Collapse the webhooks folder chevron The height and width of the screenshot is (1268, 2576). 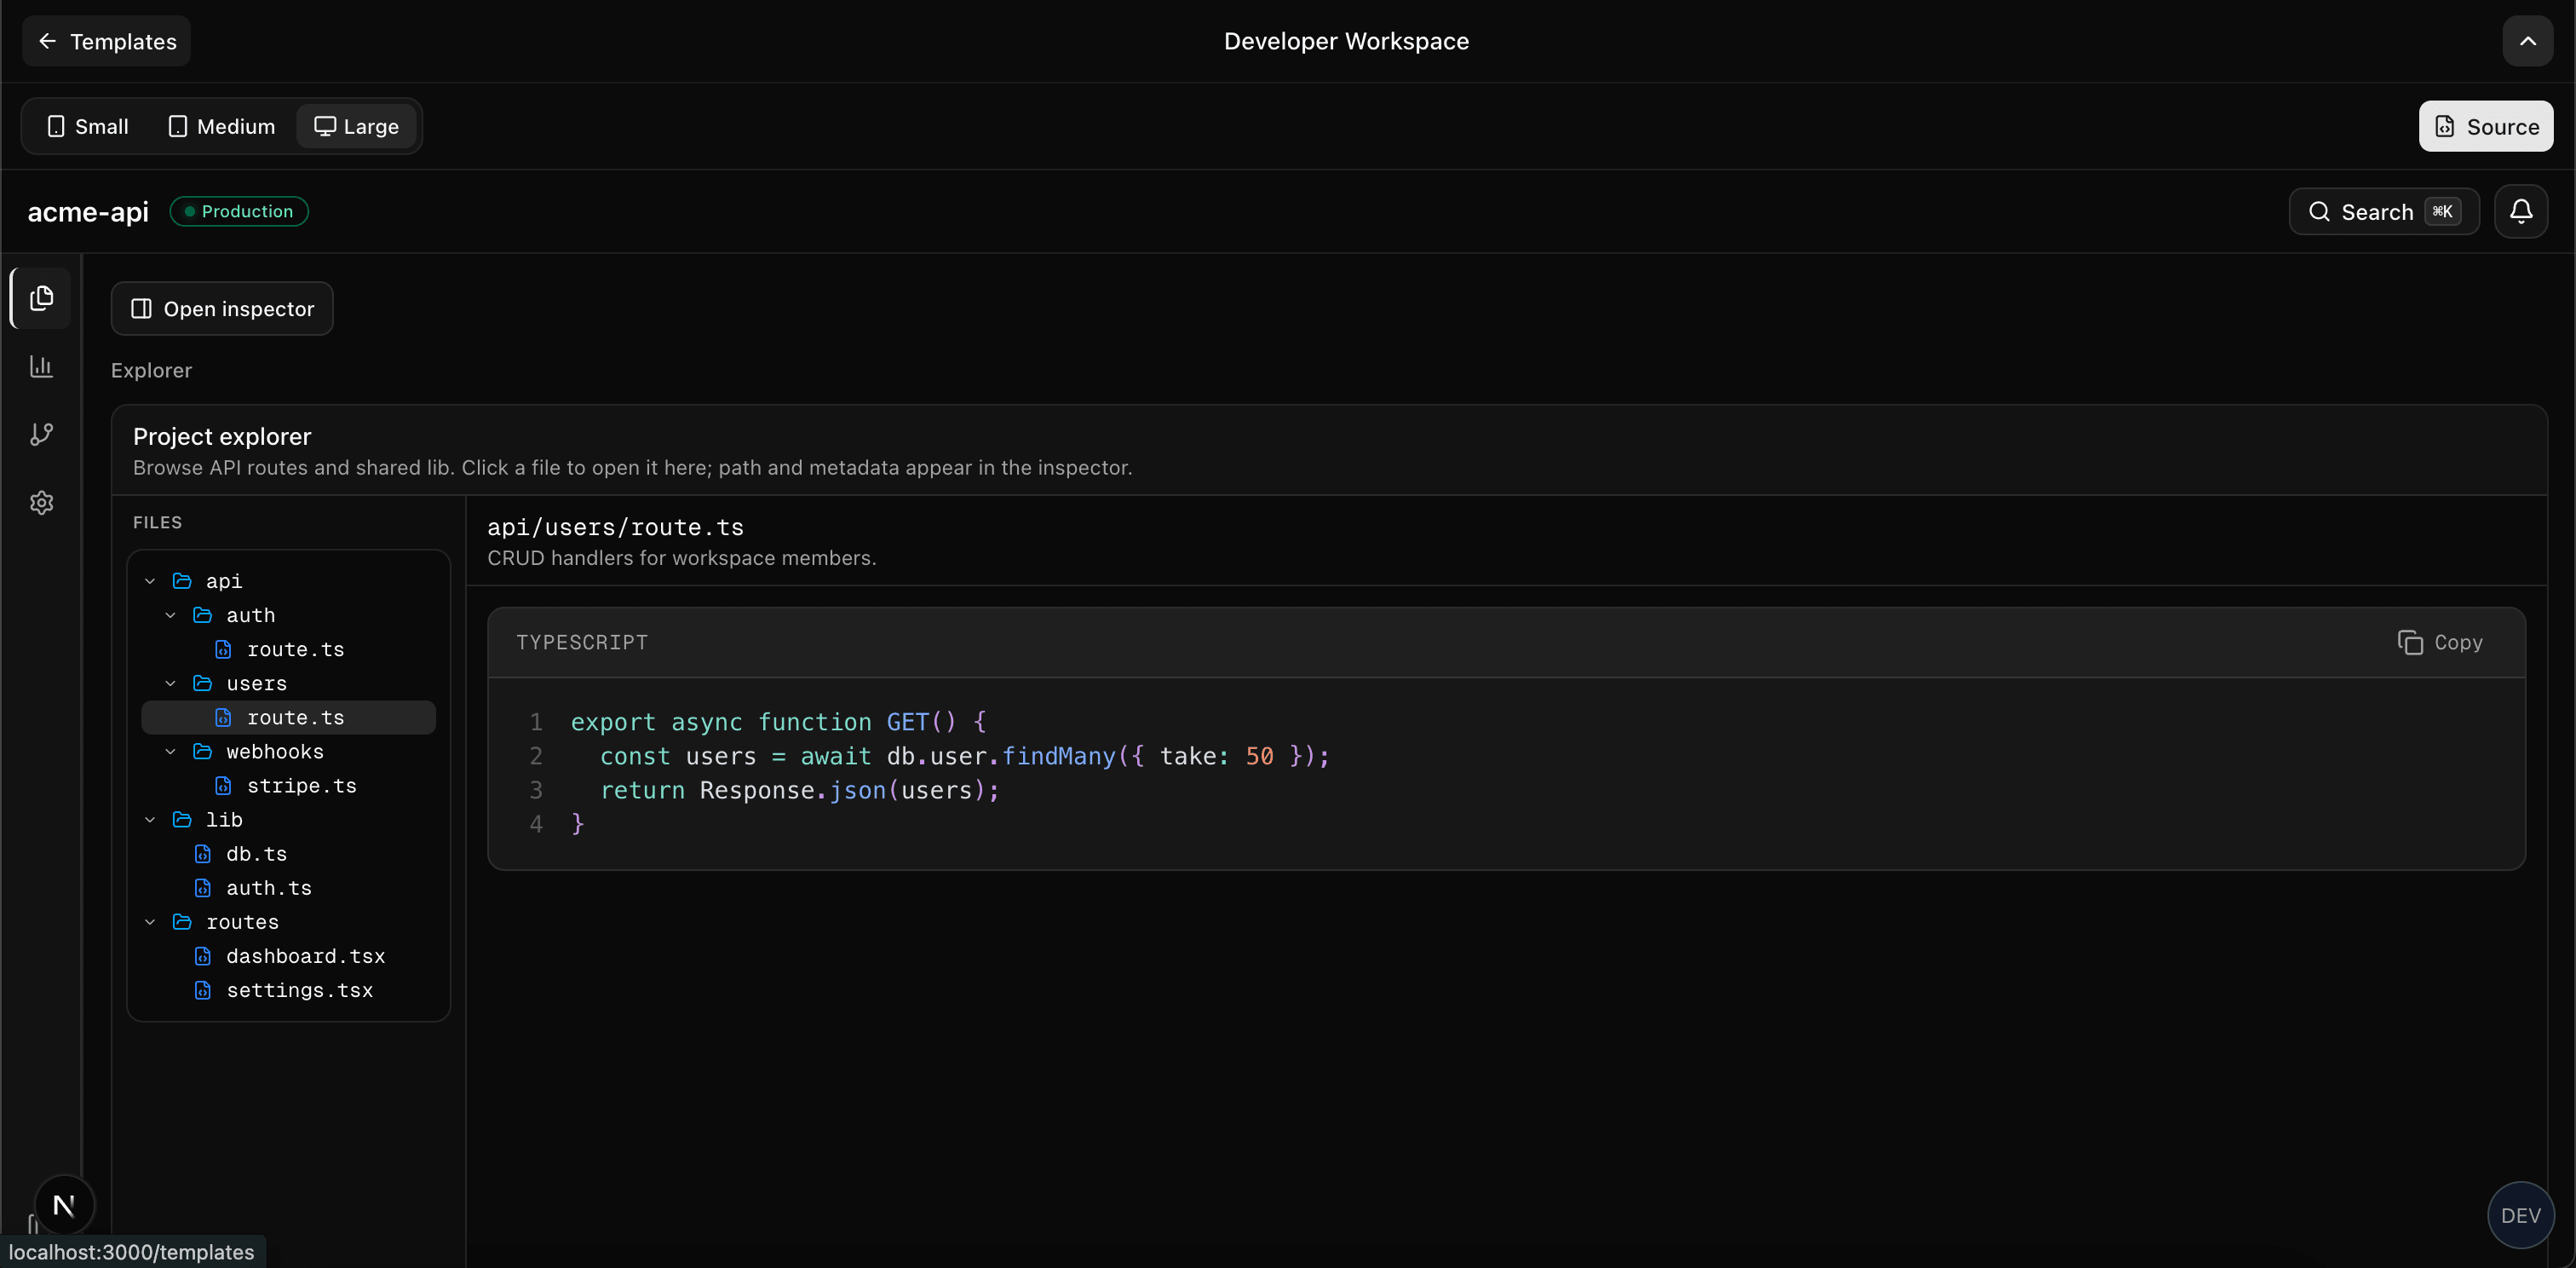click(170, 751)
